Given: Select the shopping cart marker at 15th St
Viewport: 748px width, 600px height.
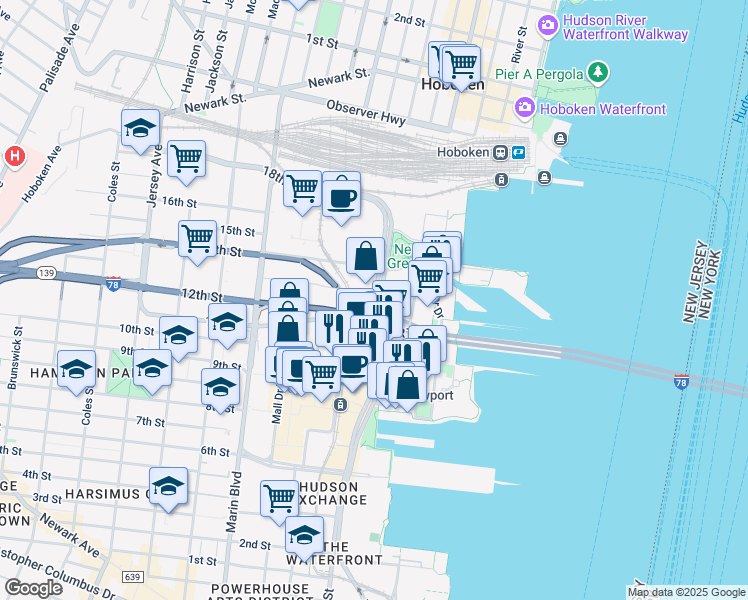Looking at the screenshot, I should point(197,242).
